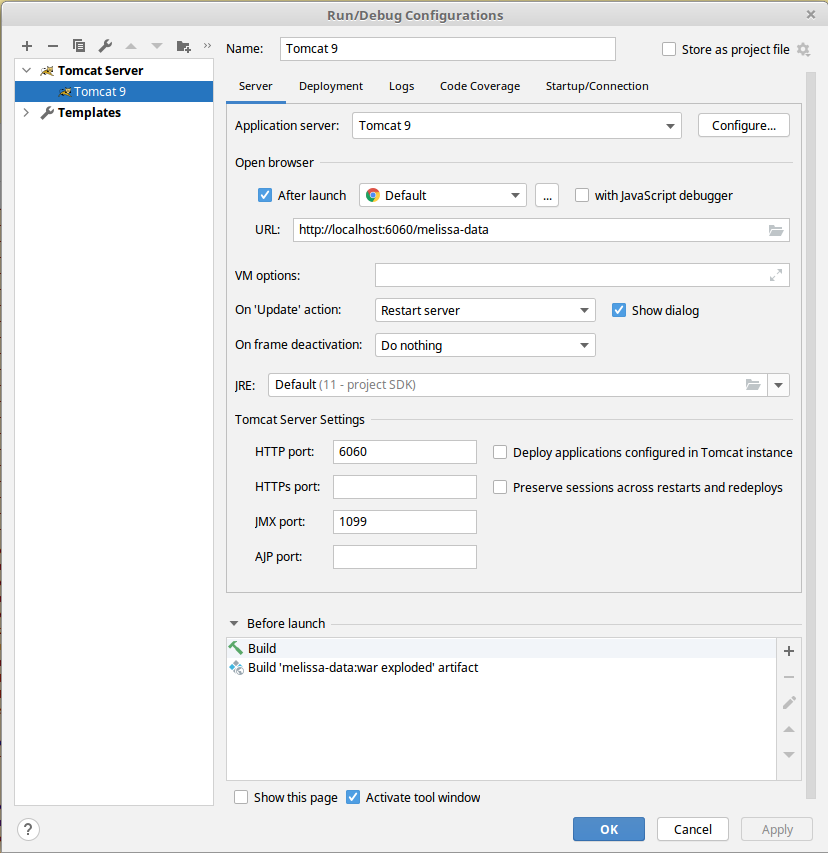Click the Name input field
This screenshot has height=853, width=828.
pos(448,49)
